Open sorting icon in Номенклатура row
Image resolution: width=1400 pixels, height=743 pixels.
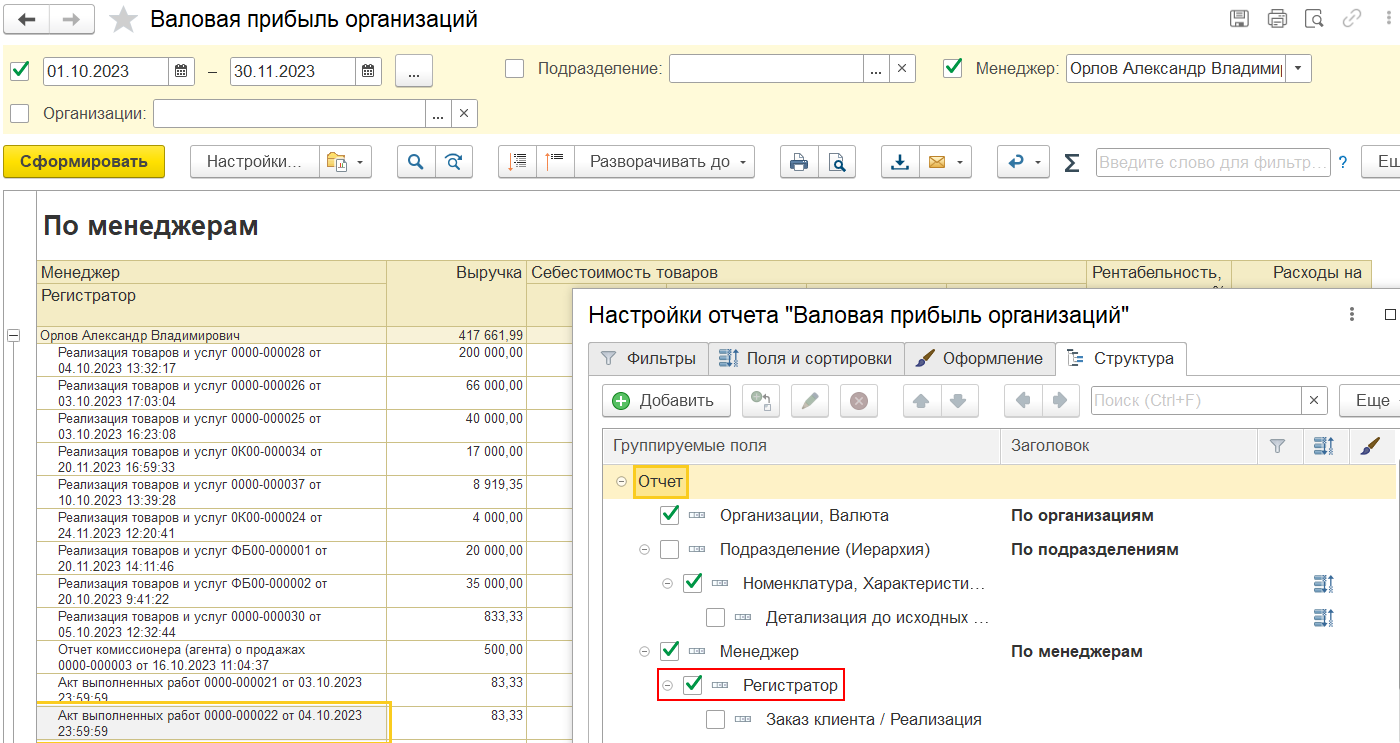coord(1324,583)
